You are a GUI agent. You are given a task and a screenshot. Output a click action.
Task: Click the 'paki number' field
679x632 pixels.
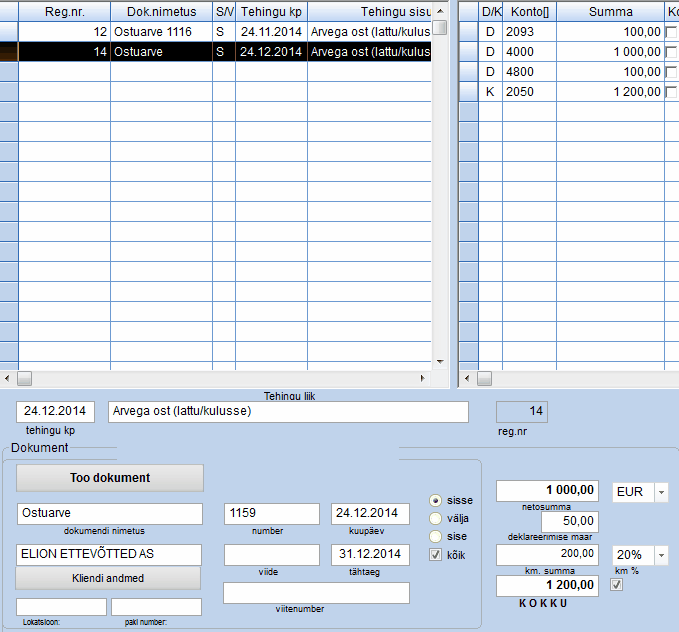[156, 607]
